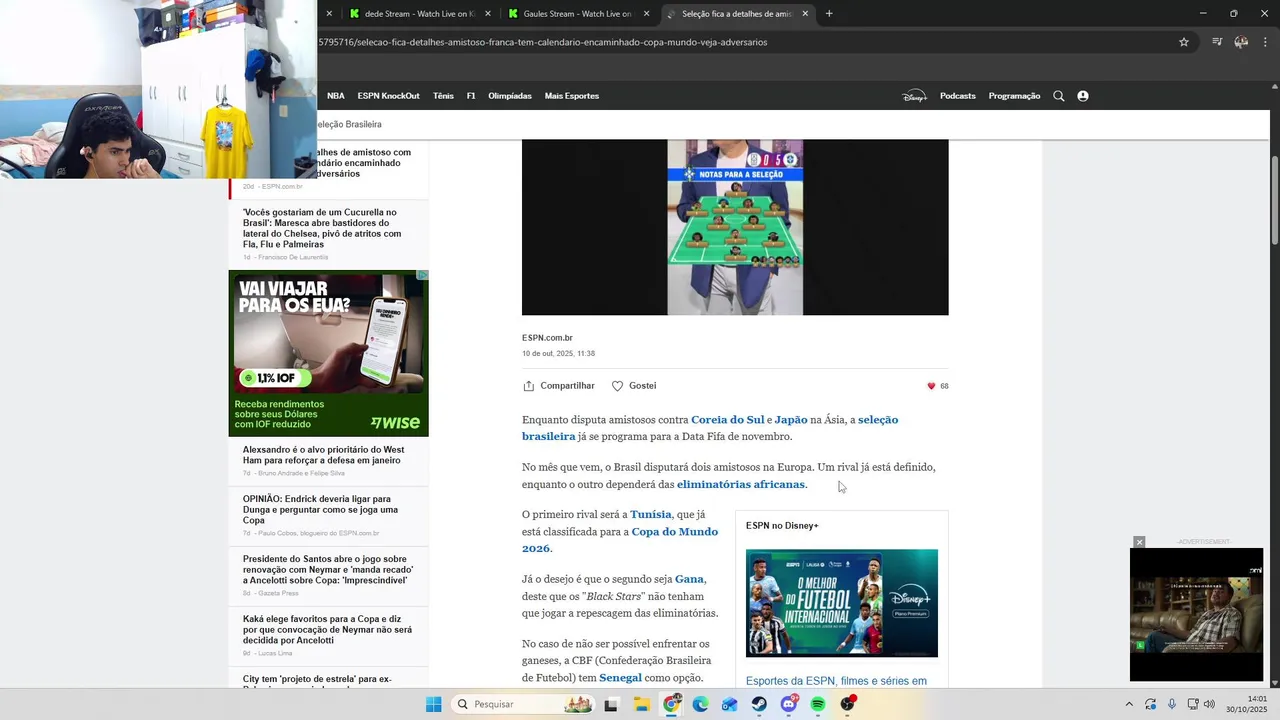Open the Tênis section
Image resolution: width=1280 pixels, height=720 pixels.
click(443, 96)
